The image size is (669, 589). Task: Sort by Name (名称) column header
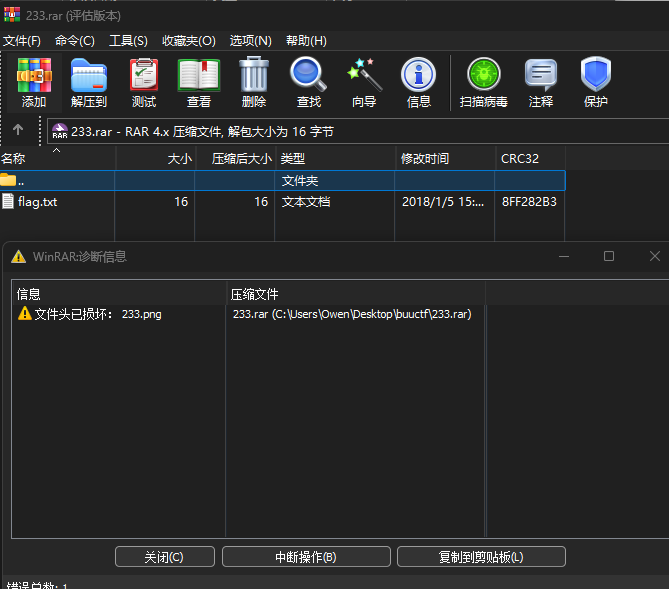[58, 158]
